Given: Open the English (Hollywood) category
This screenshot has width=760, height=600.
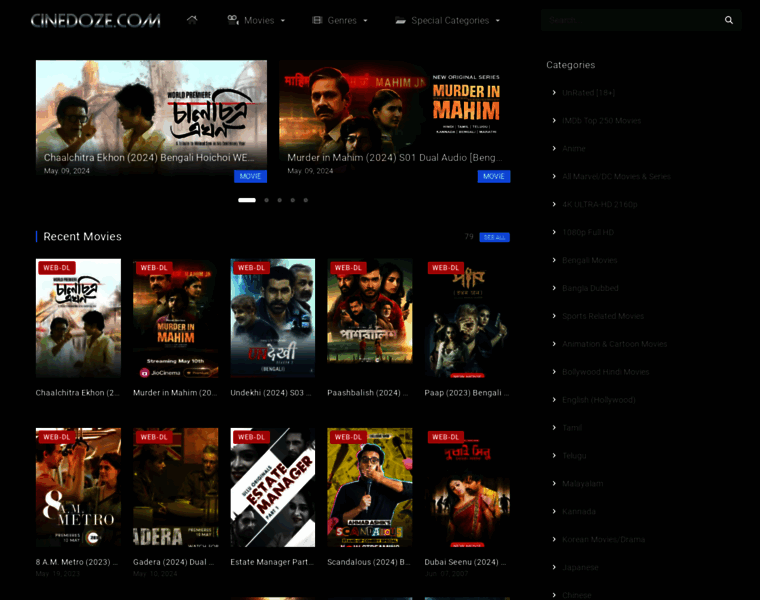Looking at the screenshot, I should pyautogui.click(x=599, y=400).
